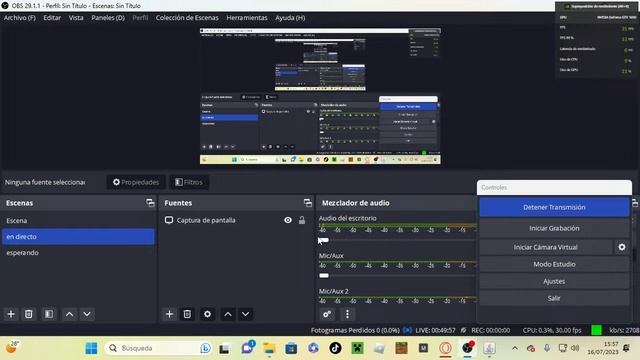640x360 pixels.
Task: Open the Windows Start menu
Action: point(91,348)
